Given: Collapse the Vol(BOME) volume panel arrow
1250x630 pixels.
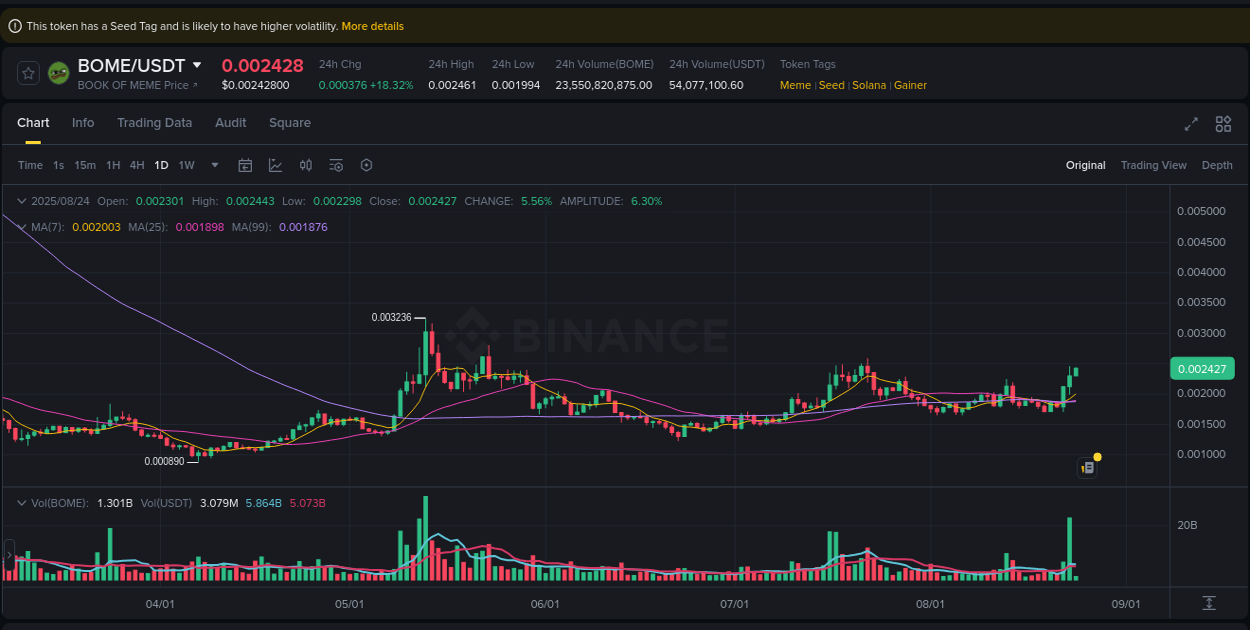Looking at the screenshot, I should 21,503.
